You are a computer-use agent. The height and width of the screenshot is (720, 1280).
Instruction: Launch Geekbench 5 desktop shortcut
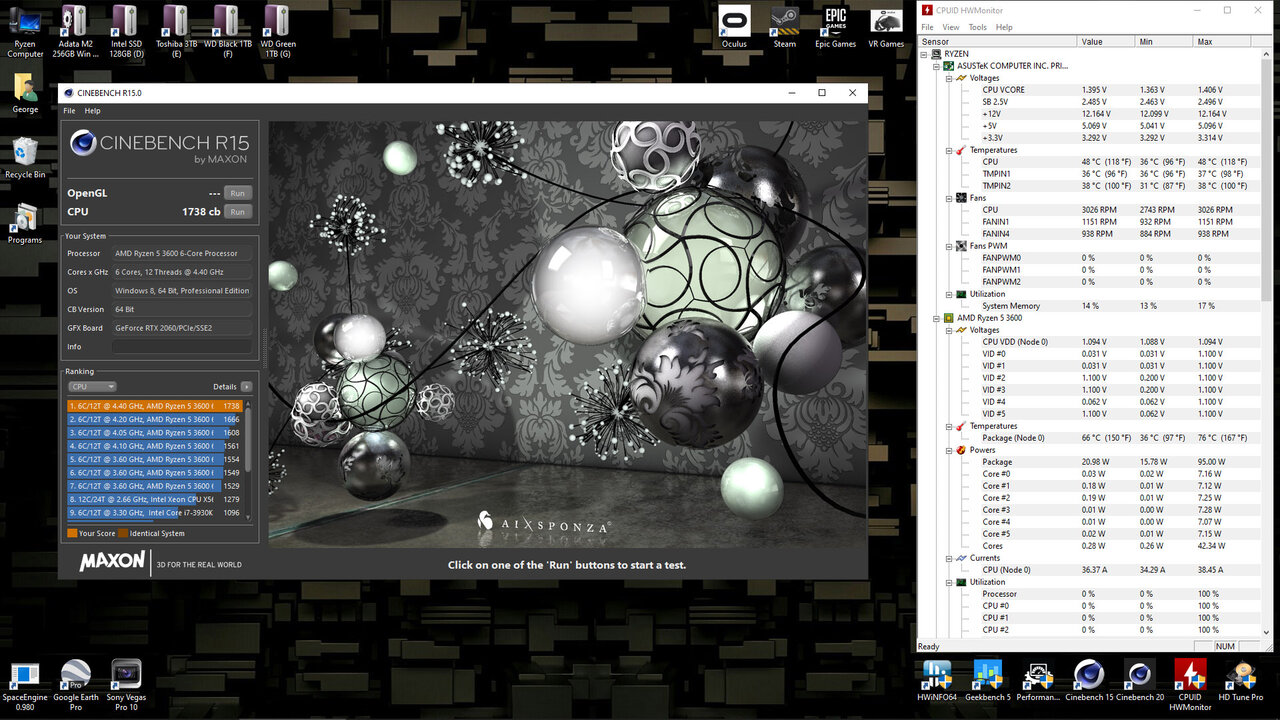(x=988, y=681)
